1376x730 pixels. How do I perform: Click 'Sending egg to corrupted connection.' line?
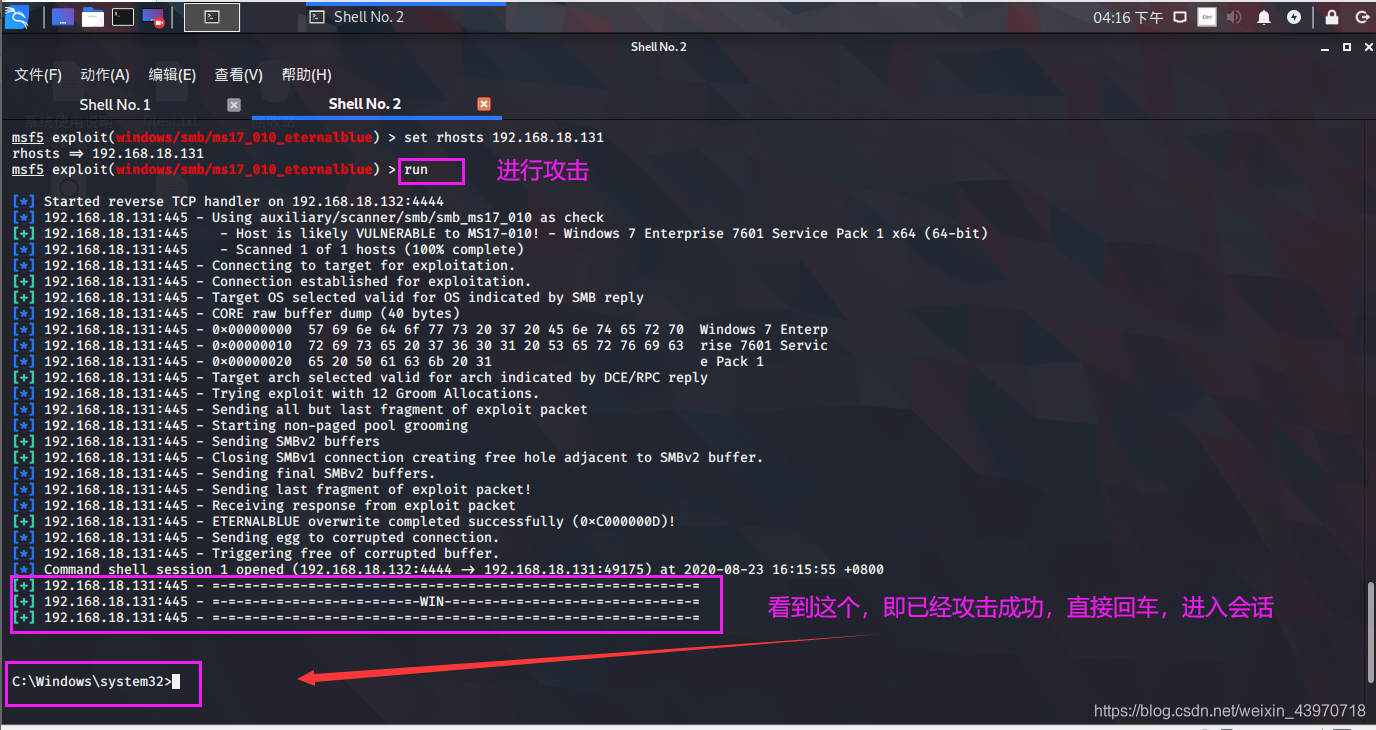tap(356, 537)
